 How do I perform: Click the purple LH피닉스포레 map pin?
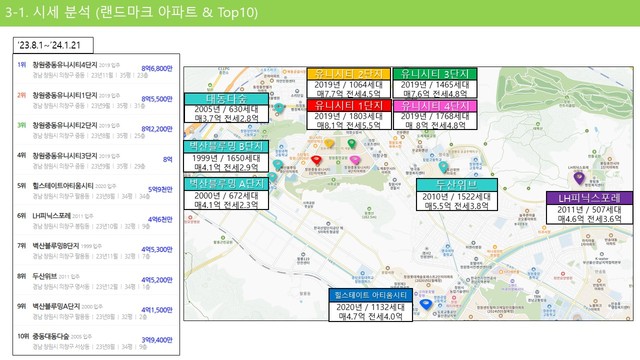click(x=579, y=178)
